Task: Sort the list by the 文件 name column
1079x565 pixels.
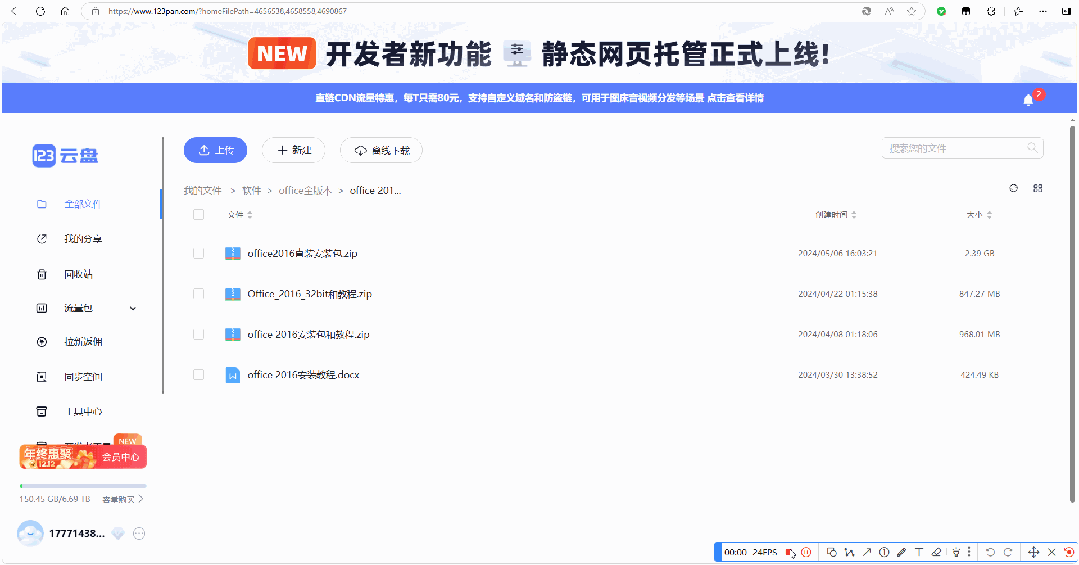Action: [x=240, y=215]
